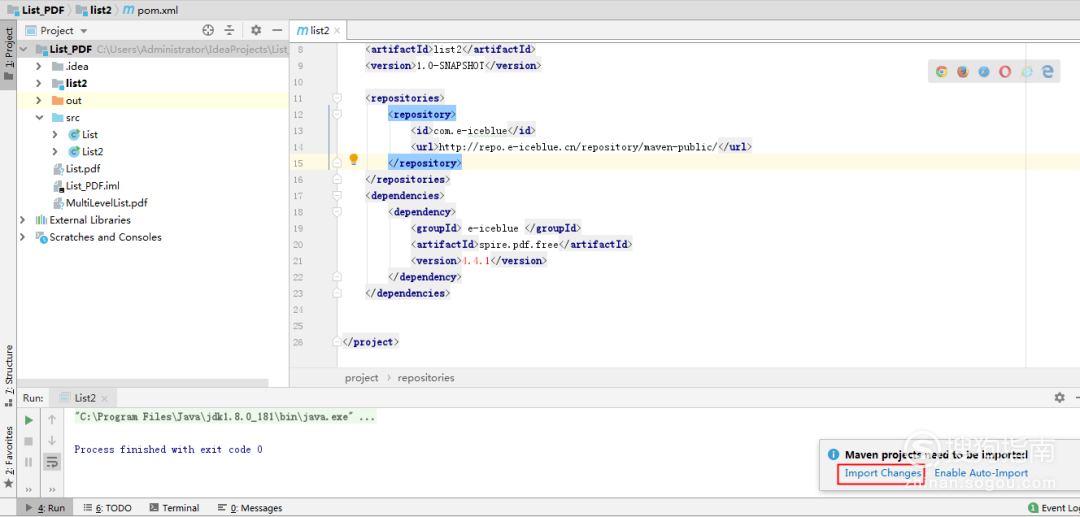Open Project panel gear settings
This screenshot has width=1080, height=517.
click(256, 30)
